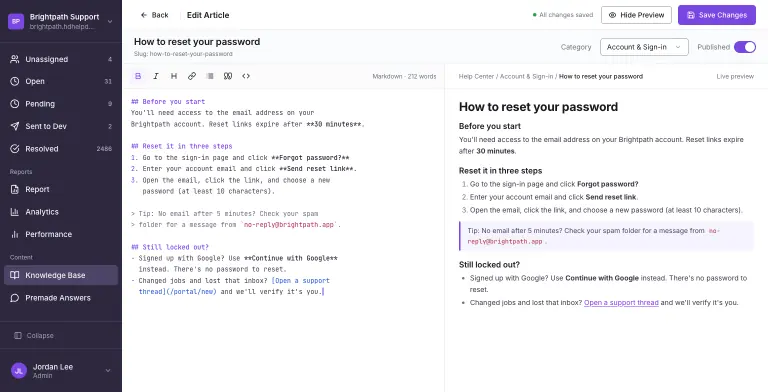768x392 pixels.
Task: Click the JL user avatar
Action: (19, 371)
